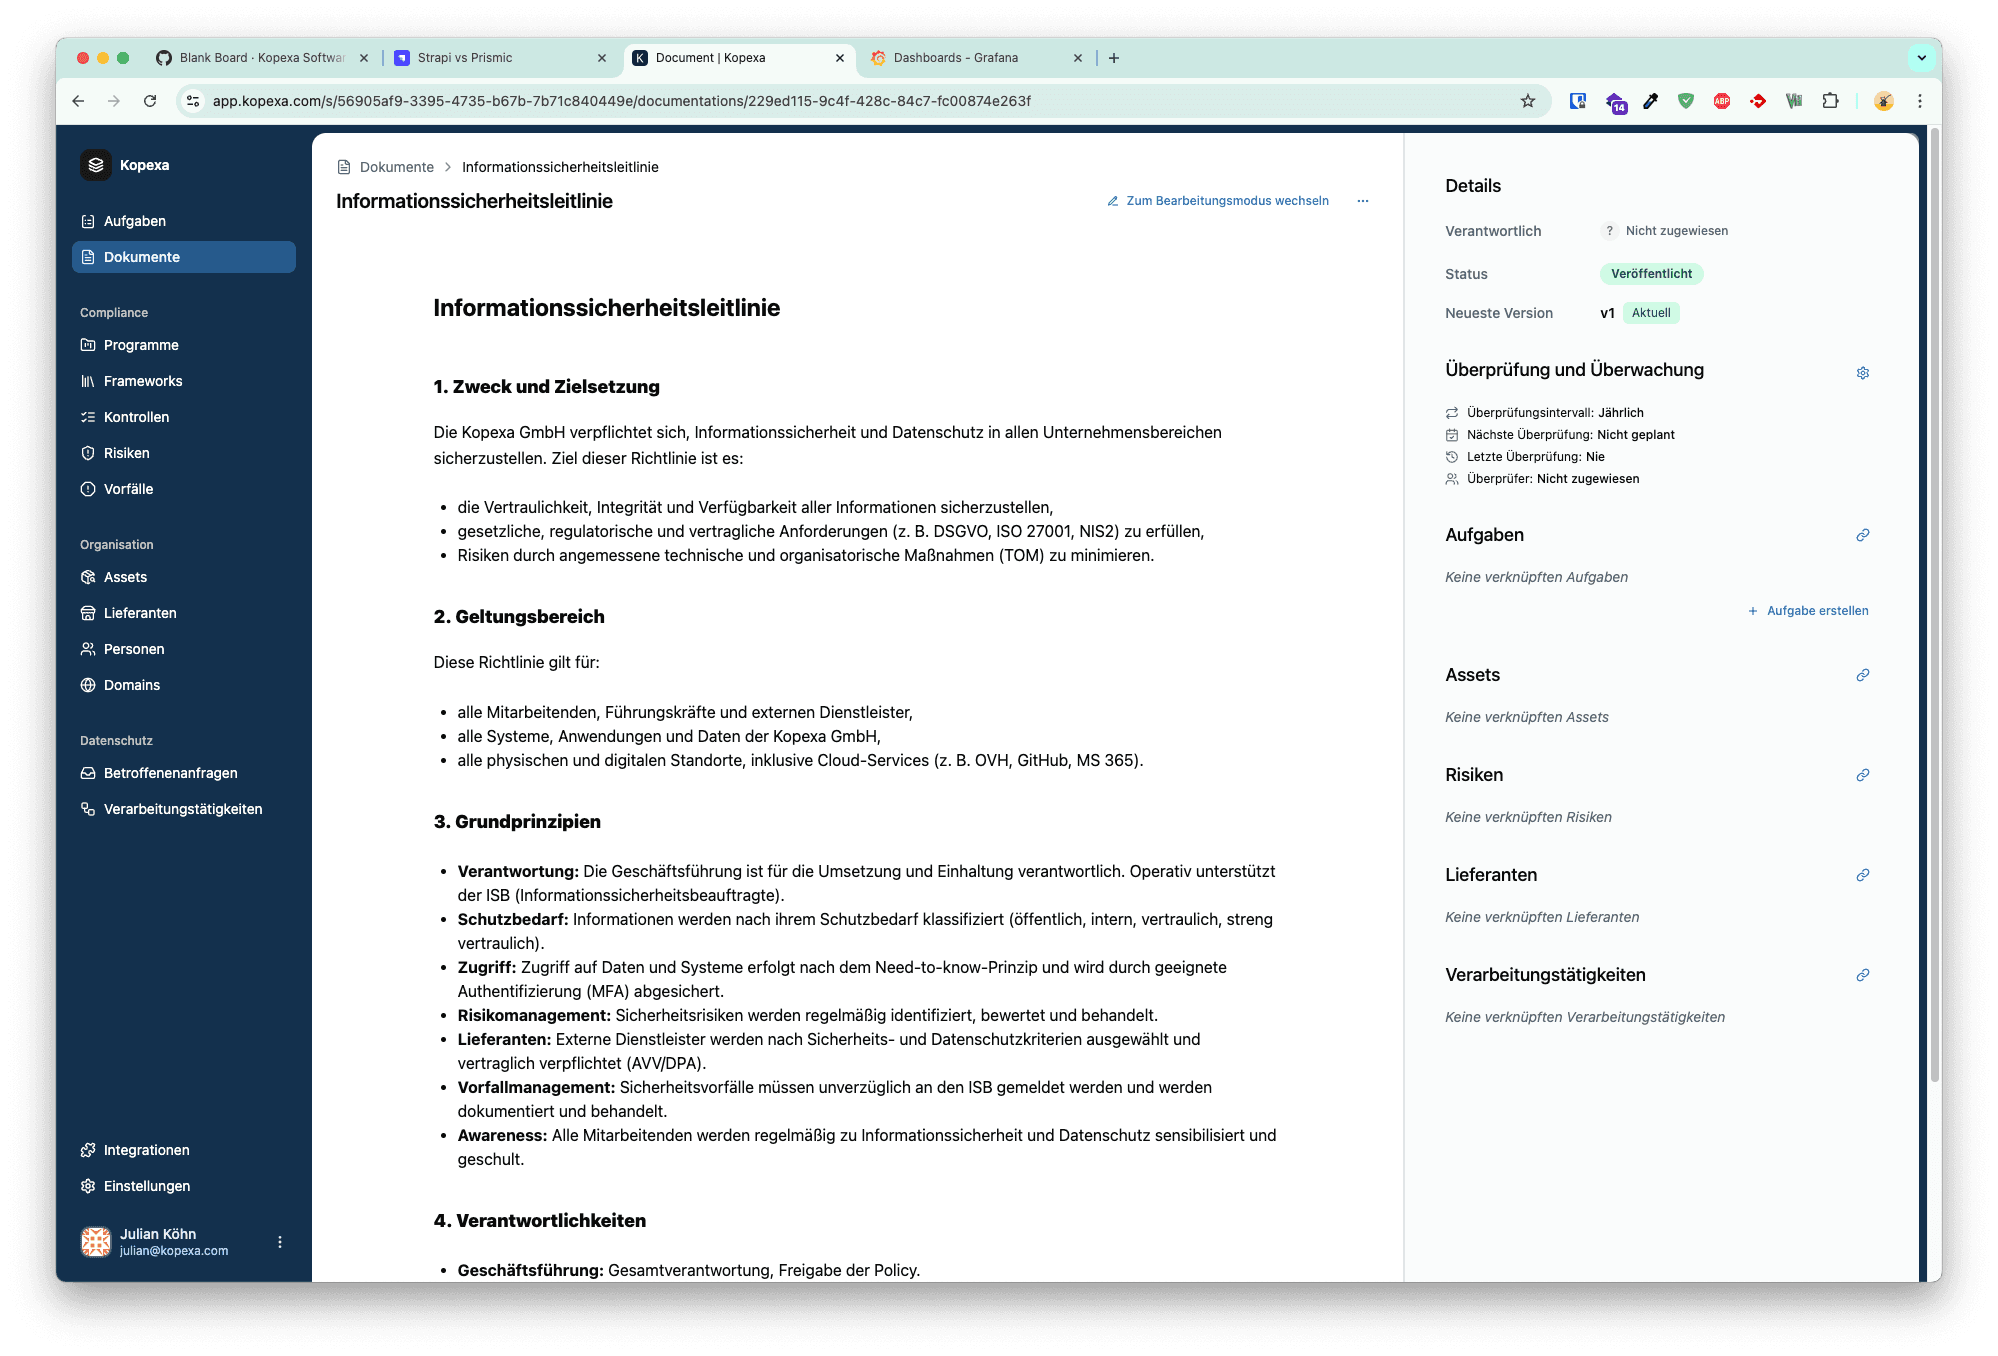
Task: Open Integrationen from the sidebar
Action: coord(146,1149)
